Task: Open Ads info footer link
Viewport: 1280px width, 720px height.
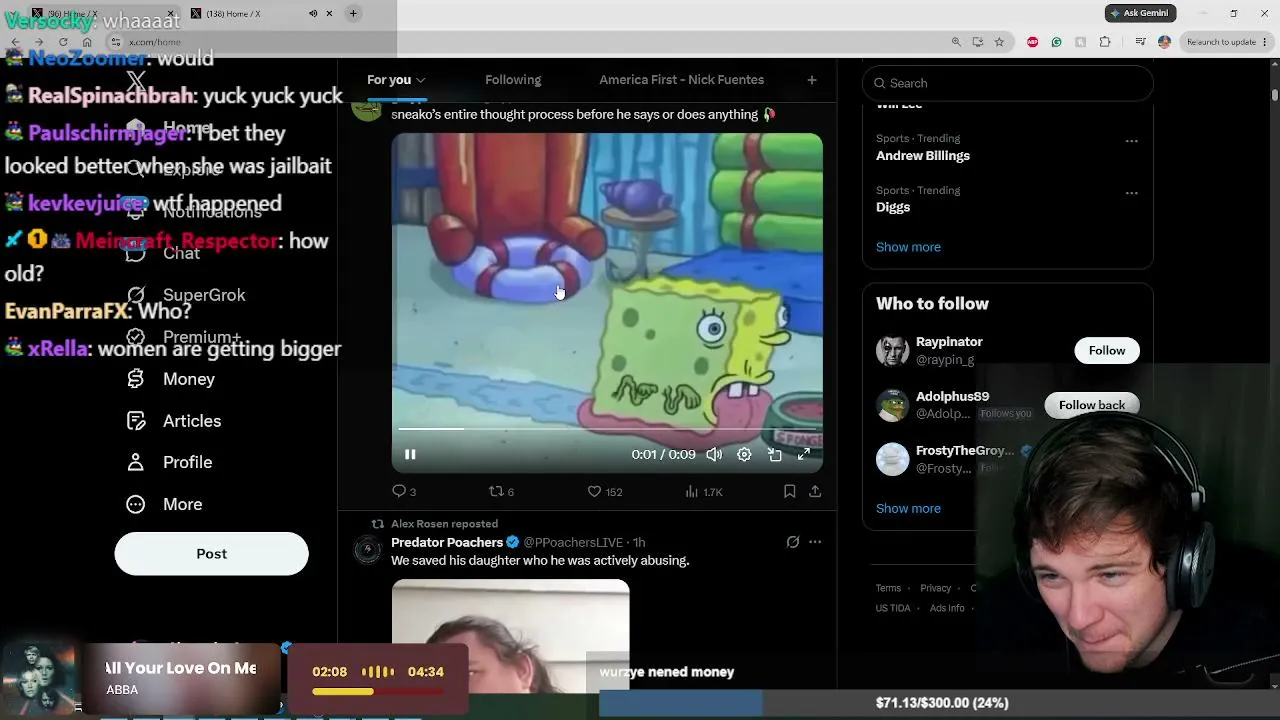Action: click(947, 608)
